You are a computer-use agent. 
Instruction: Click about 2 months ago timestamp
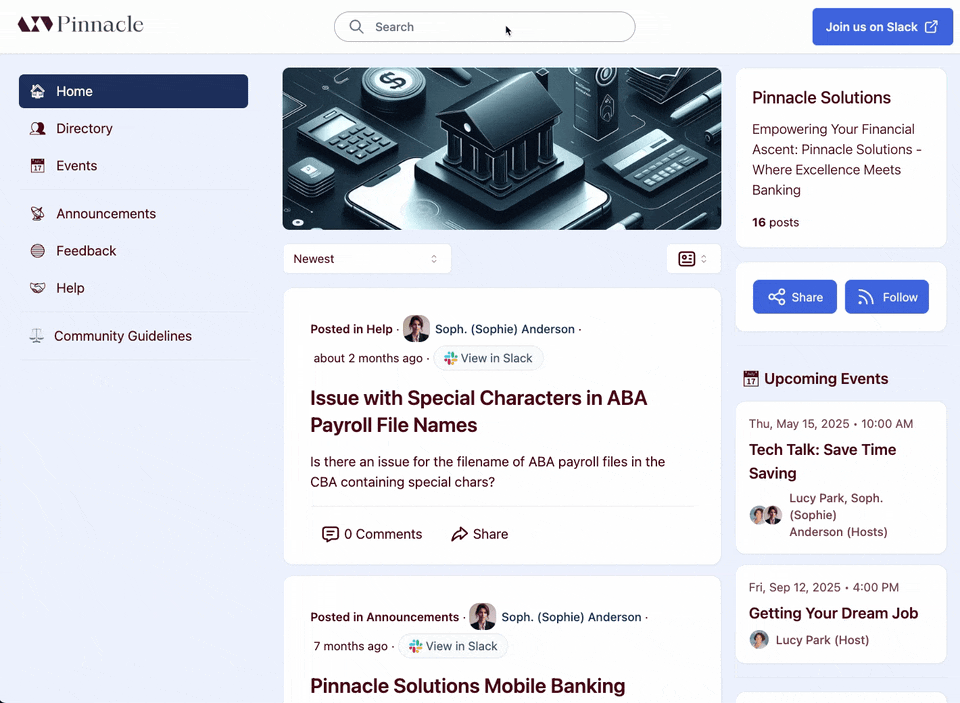coord(368,358)
